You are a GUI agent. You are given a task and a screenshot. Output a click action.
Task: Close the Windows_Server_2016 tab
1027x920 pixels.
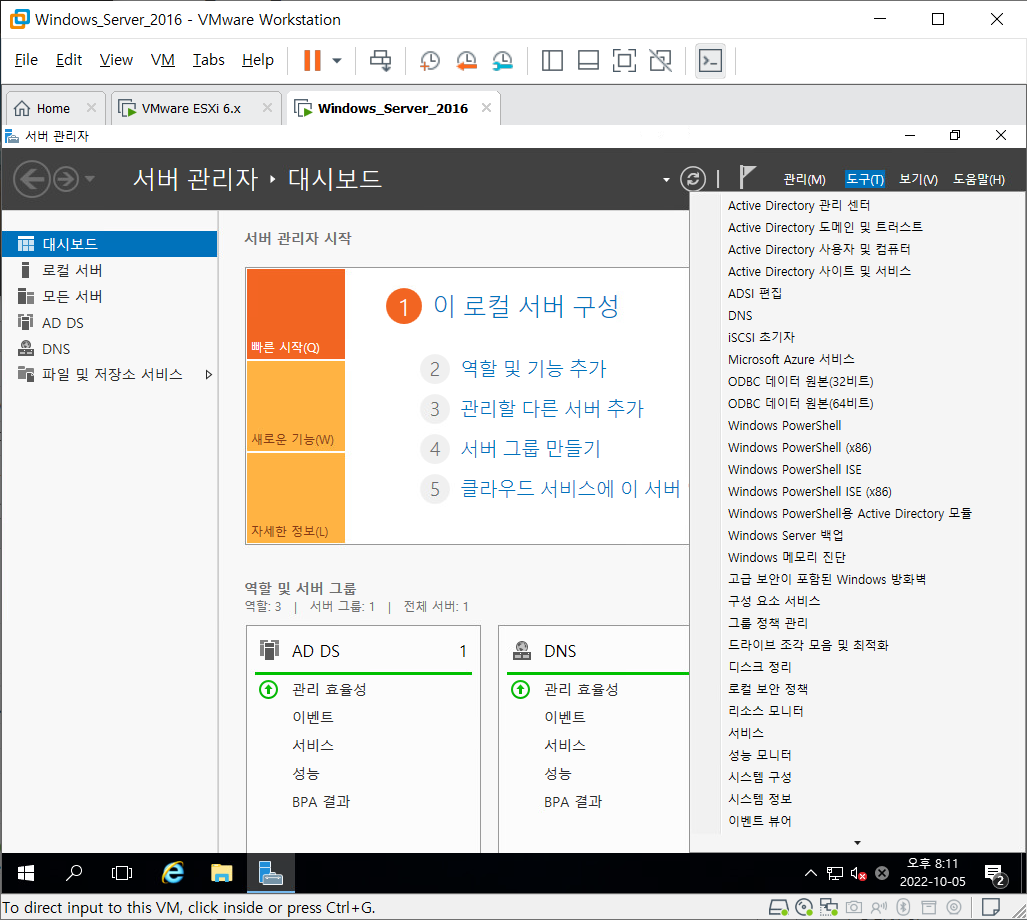pos(486,108)
